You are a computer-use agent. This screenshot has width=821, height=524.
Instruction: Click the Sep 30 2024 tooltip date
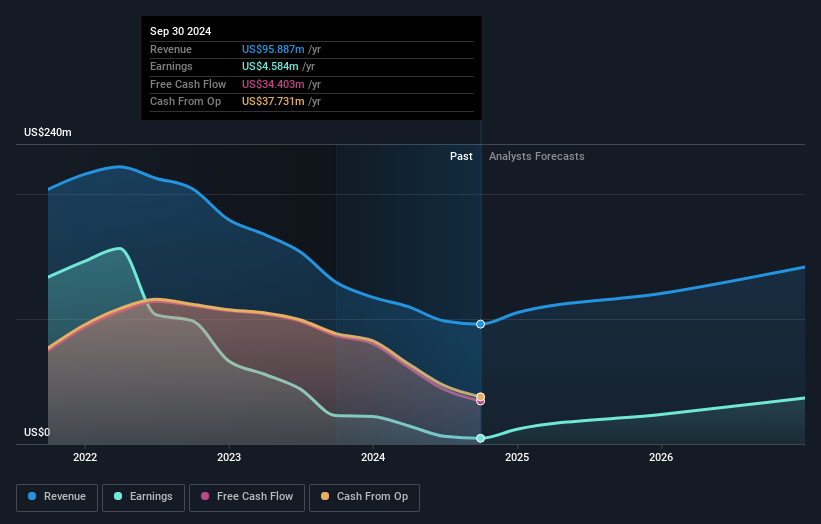[180, 31]
